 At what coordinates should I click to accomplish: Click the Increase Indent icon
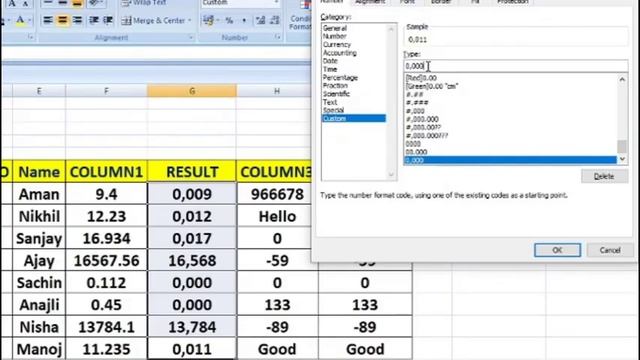(x=108, y=20)
